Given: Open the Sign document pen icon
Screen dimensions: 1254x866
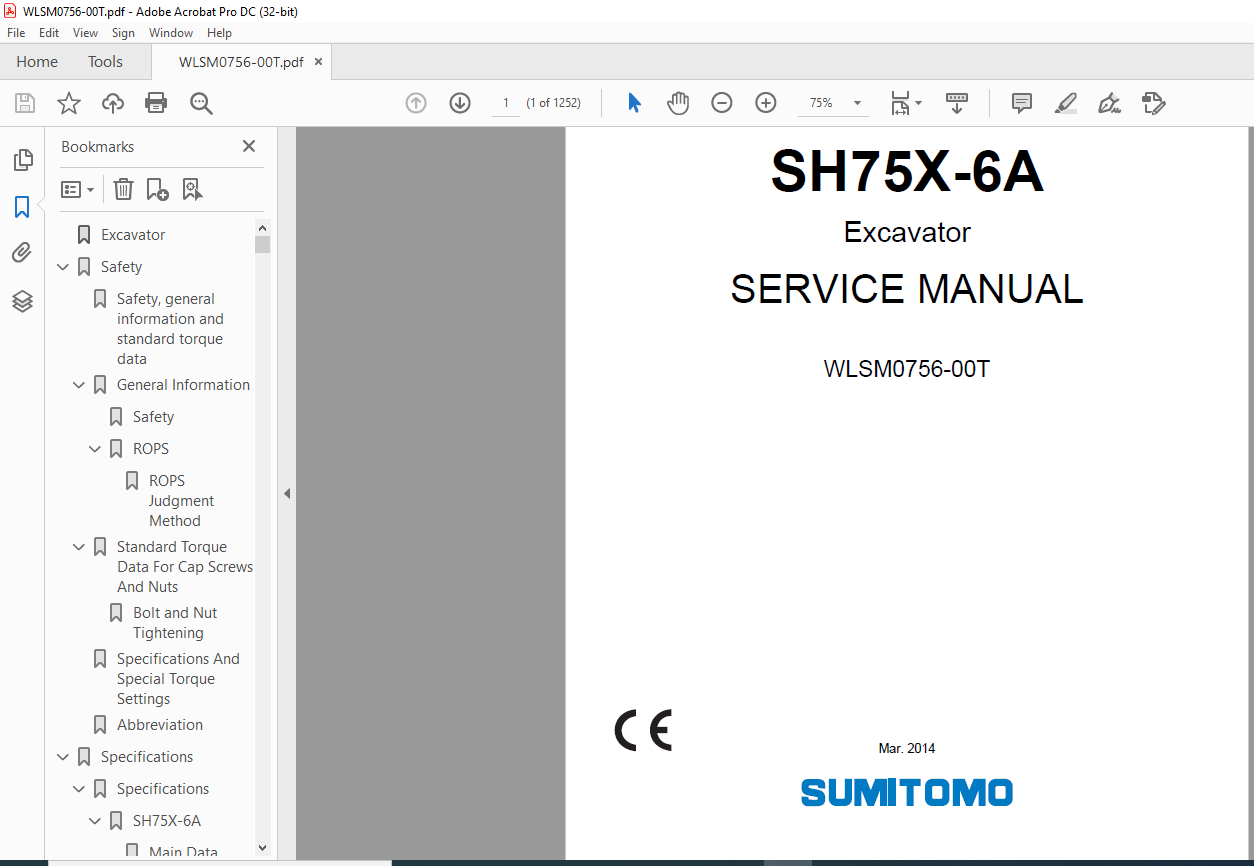Looking at the screenshot, I should pos(1109,103).
